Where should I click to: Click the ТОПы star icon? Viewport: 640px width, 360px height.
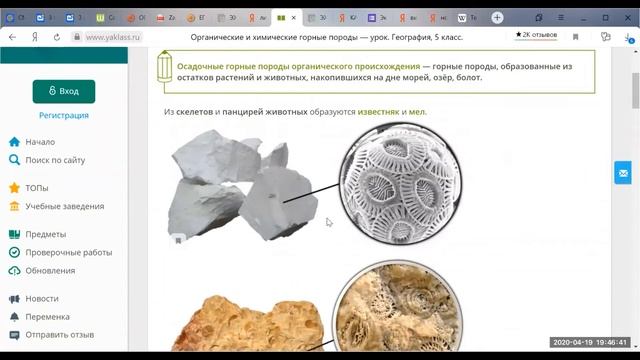pyautogui.click(x=14, y=188)
